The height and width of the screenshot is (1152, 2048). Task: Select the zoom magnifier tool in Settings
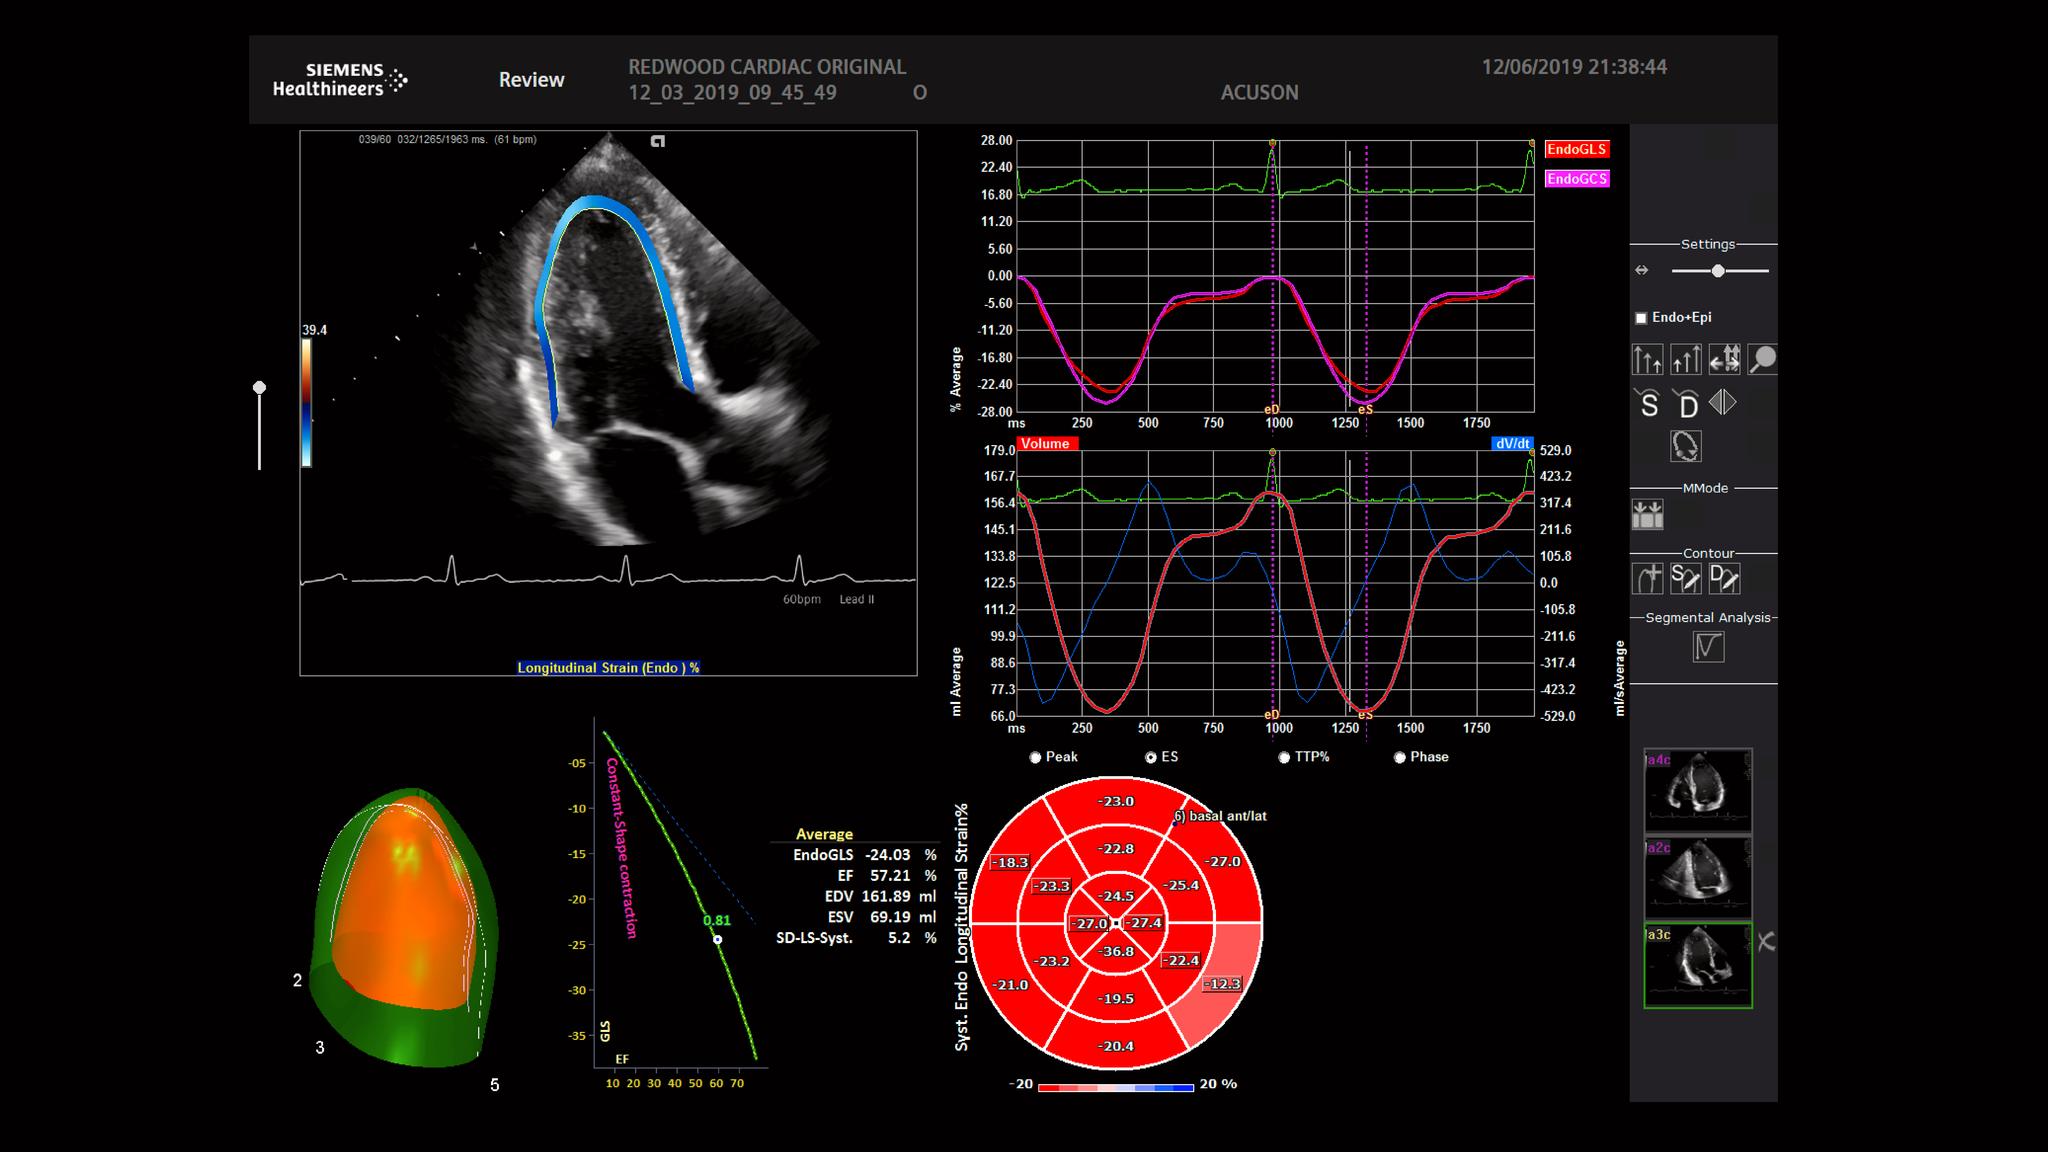click(1763, 359)
